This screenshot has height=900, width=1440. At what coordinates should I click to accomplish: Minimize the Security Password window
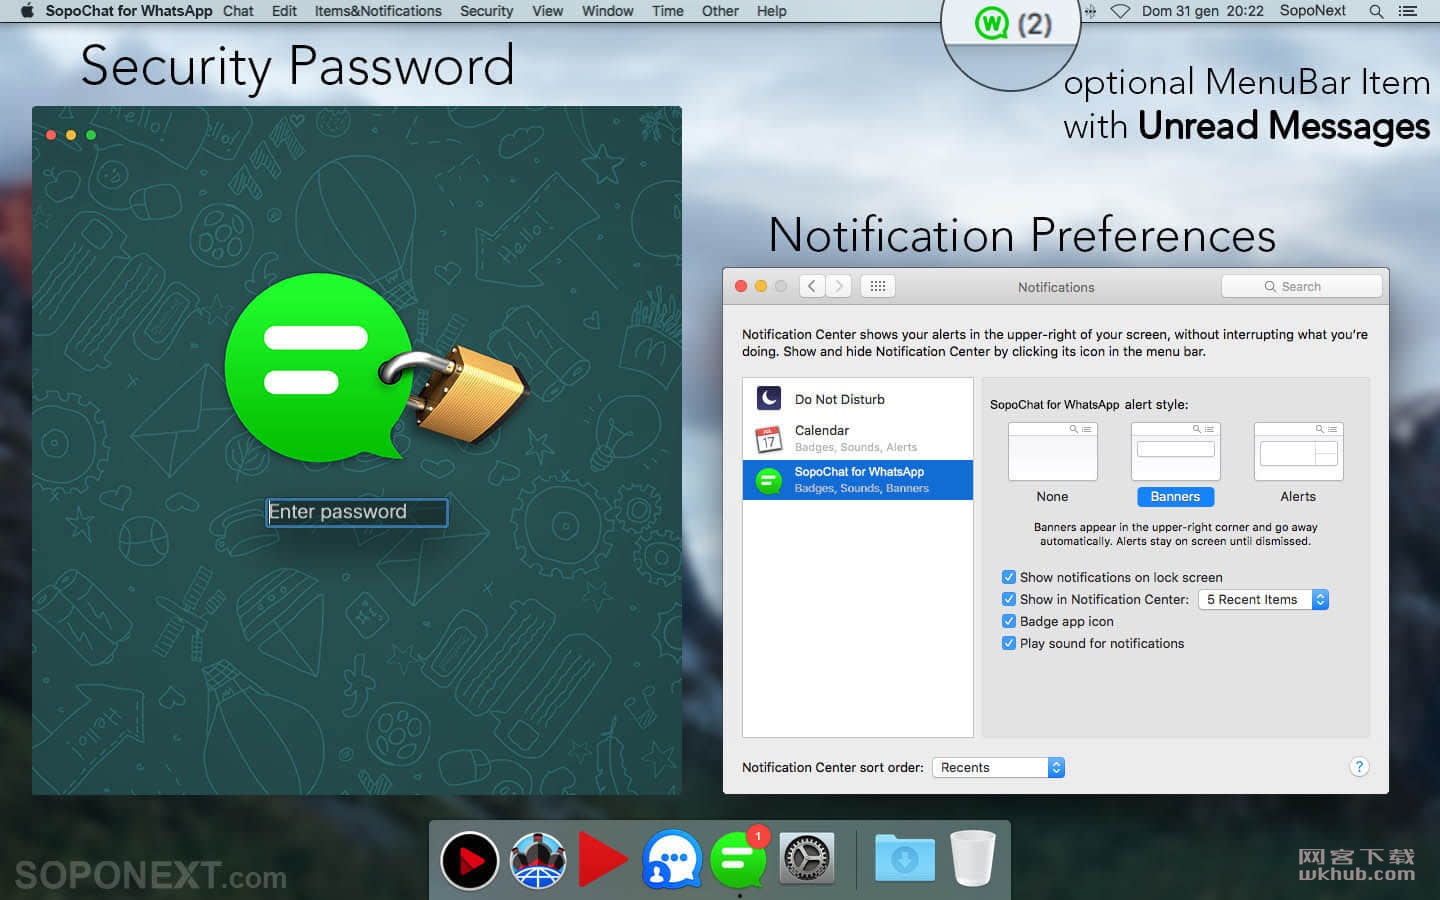point(71,135)
